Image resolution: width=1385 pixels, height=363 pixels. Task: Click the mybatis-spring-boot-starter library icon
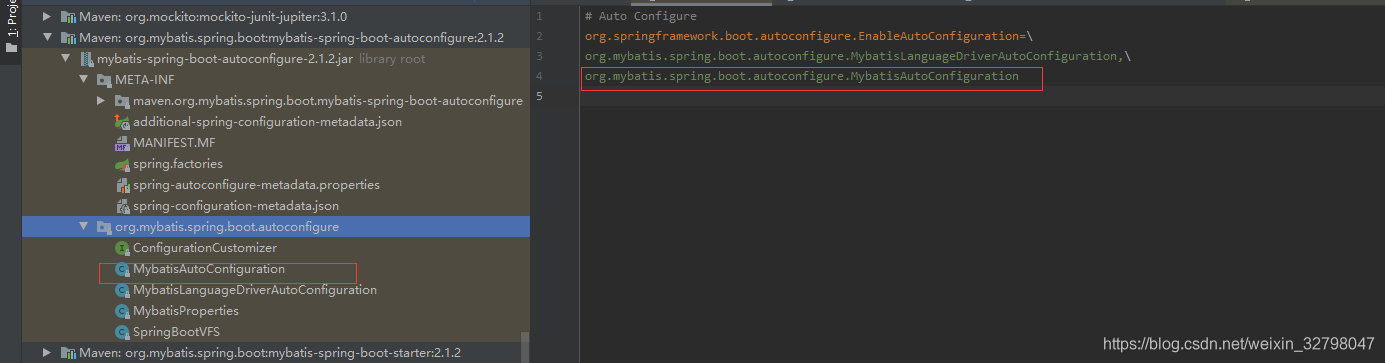(68, 353)
